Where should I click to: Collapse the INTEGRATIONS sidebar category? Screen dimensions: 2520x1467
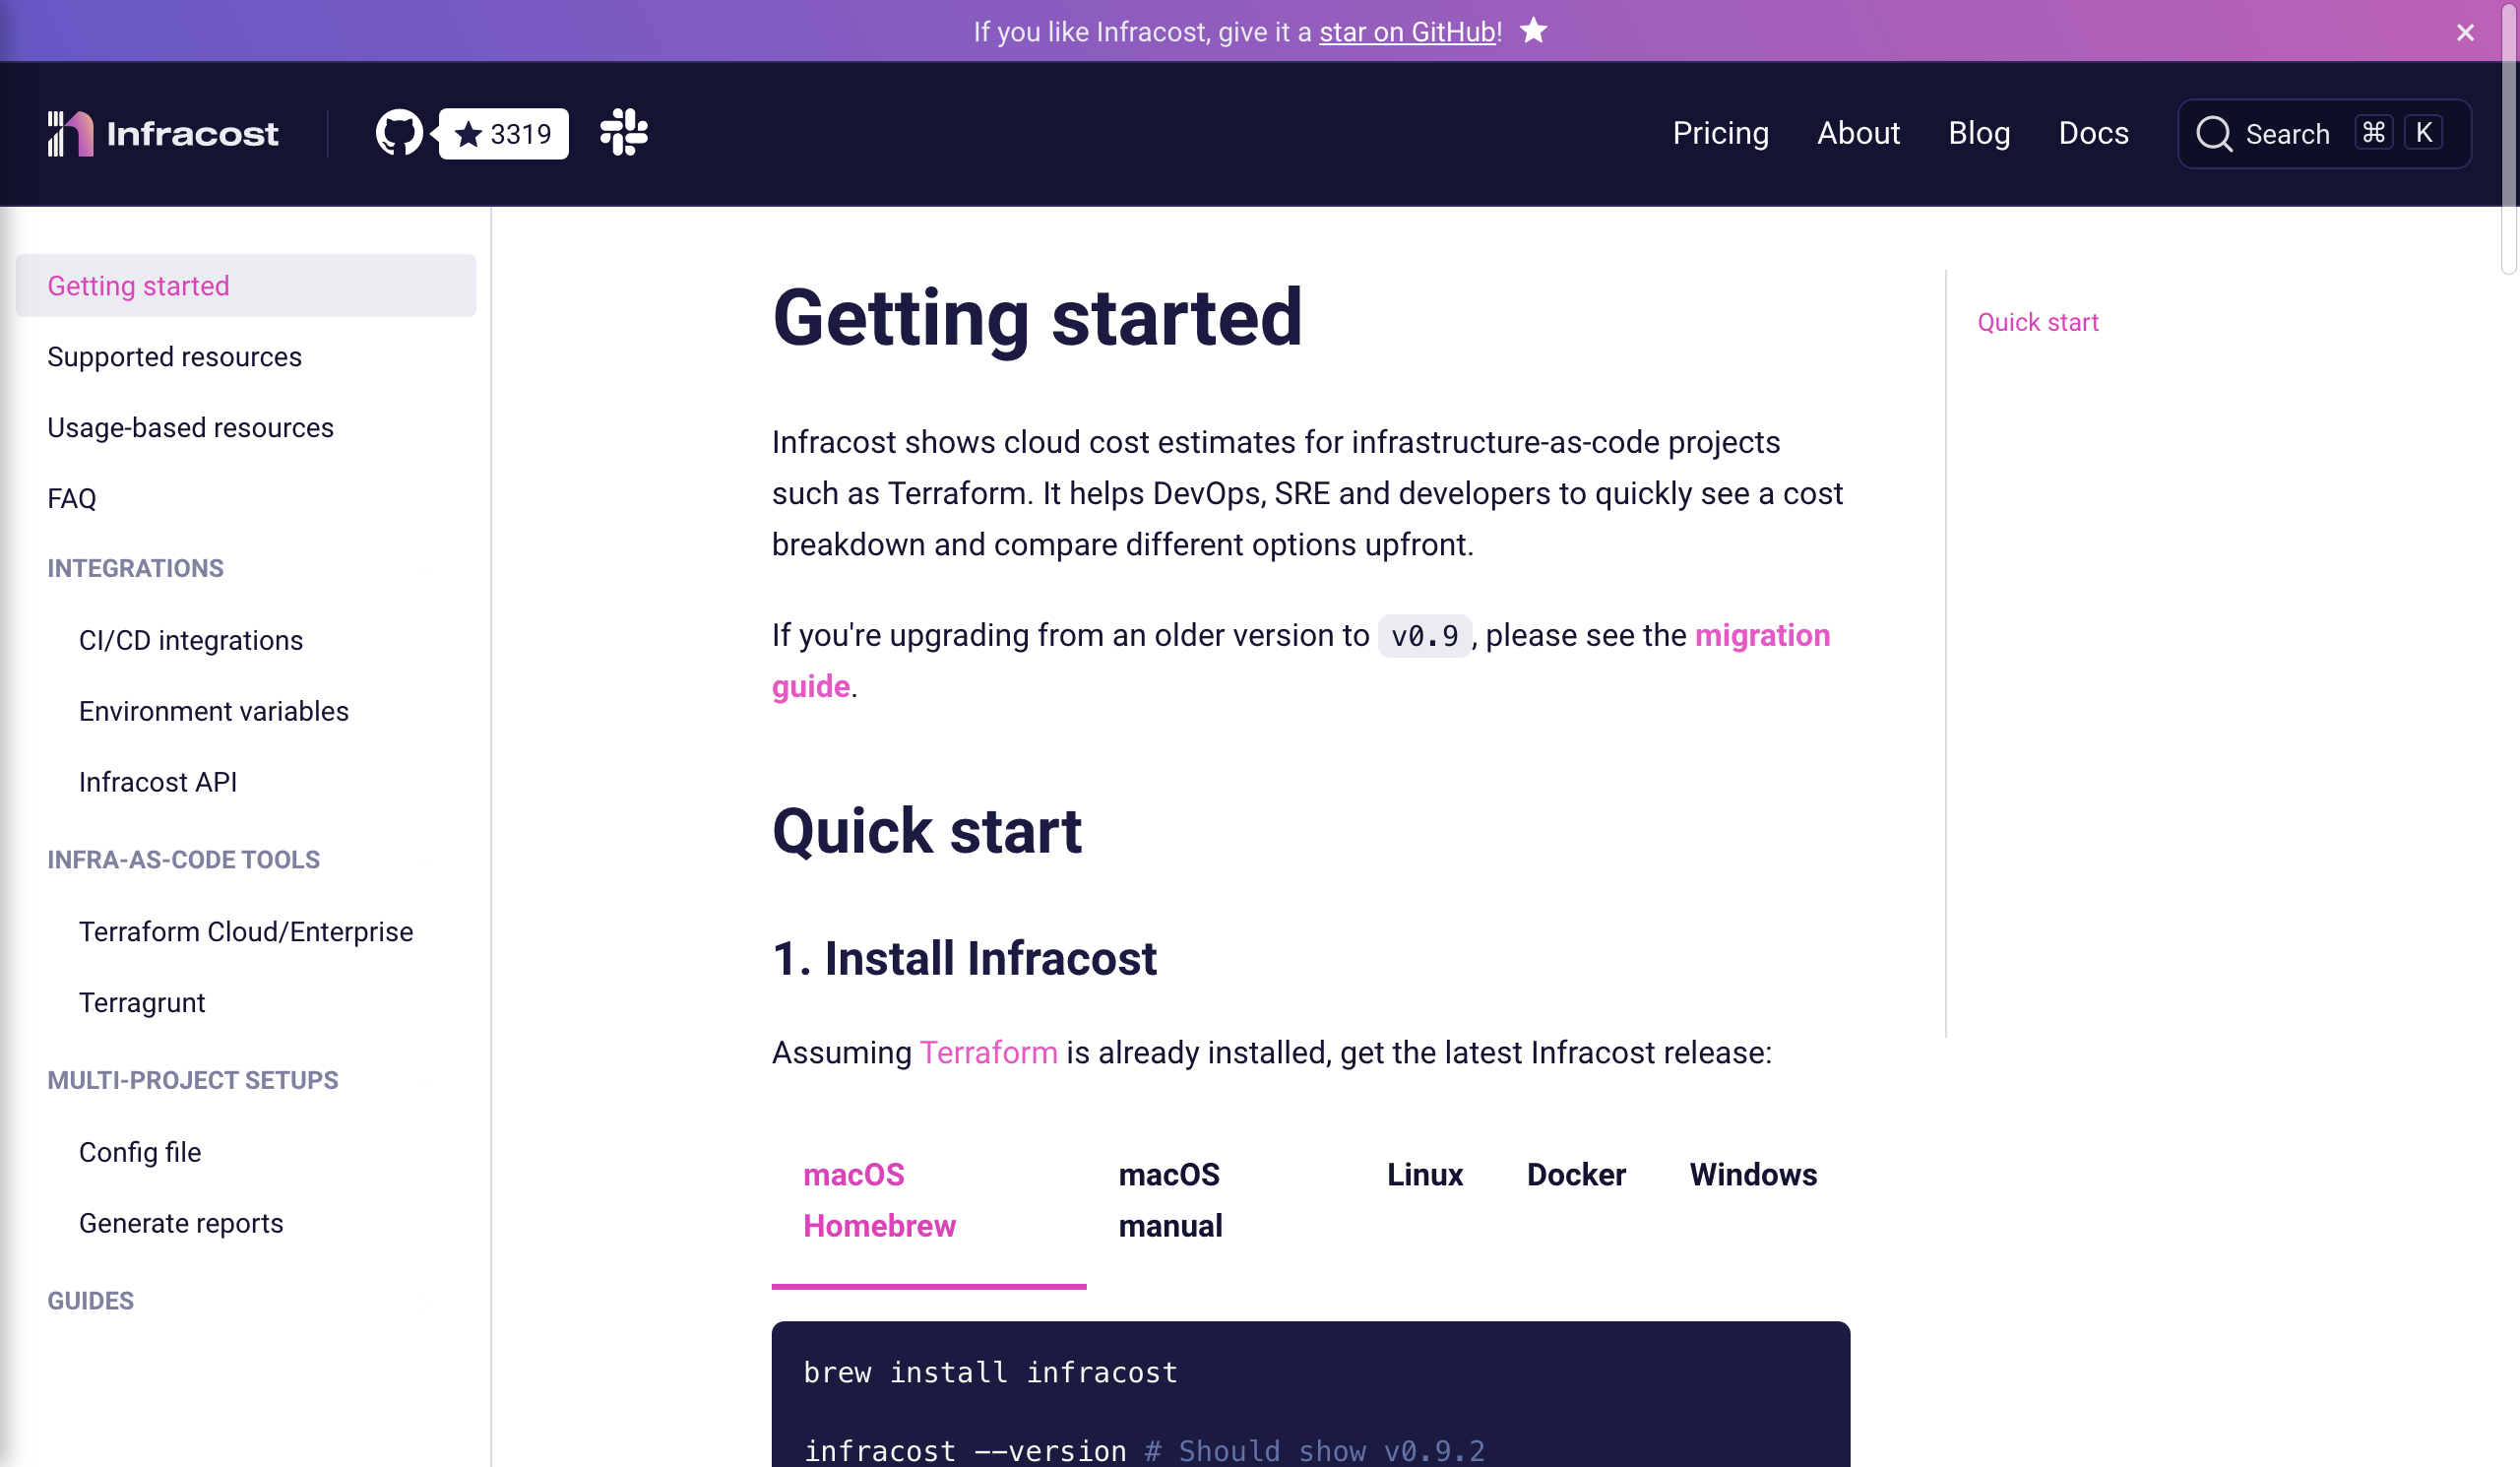pos(135,568)
